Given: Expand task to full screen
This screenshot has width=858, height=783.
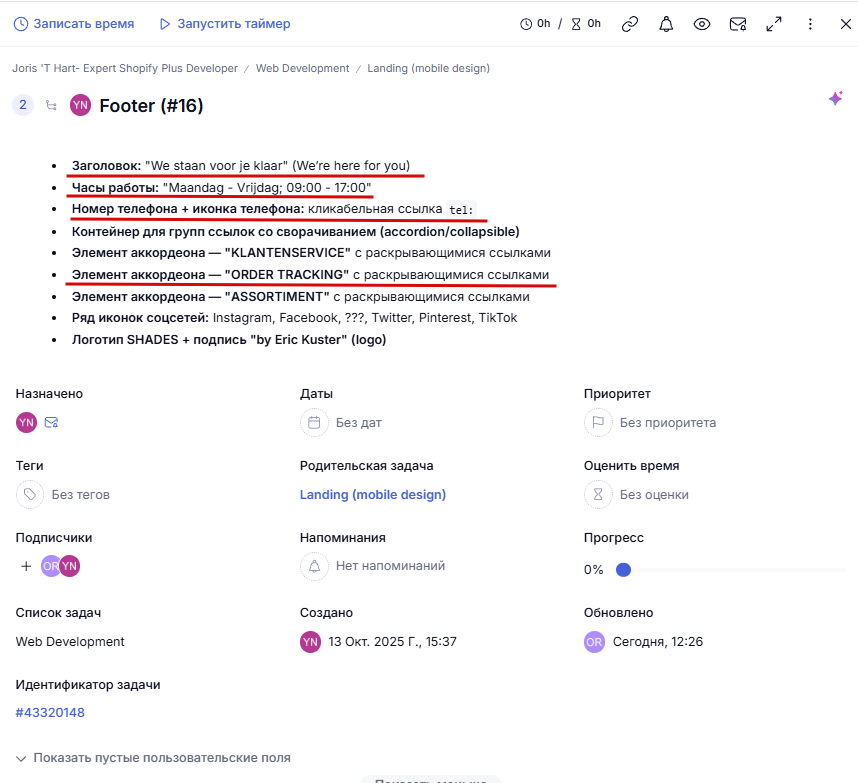Looking at the screenshot, I should 774,24.
